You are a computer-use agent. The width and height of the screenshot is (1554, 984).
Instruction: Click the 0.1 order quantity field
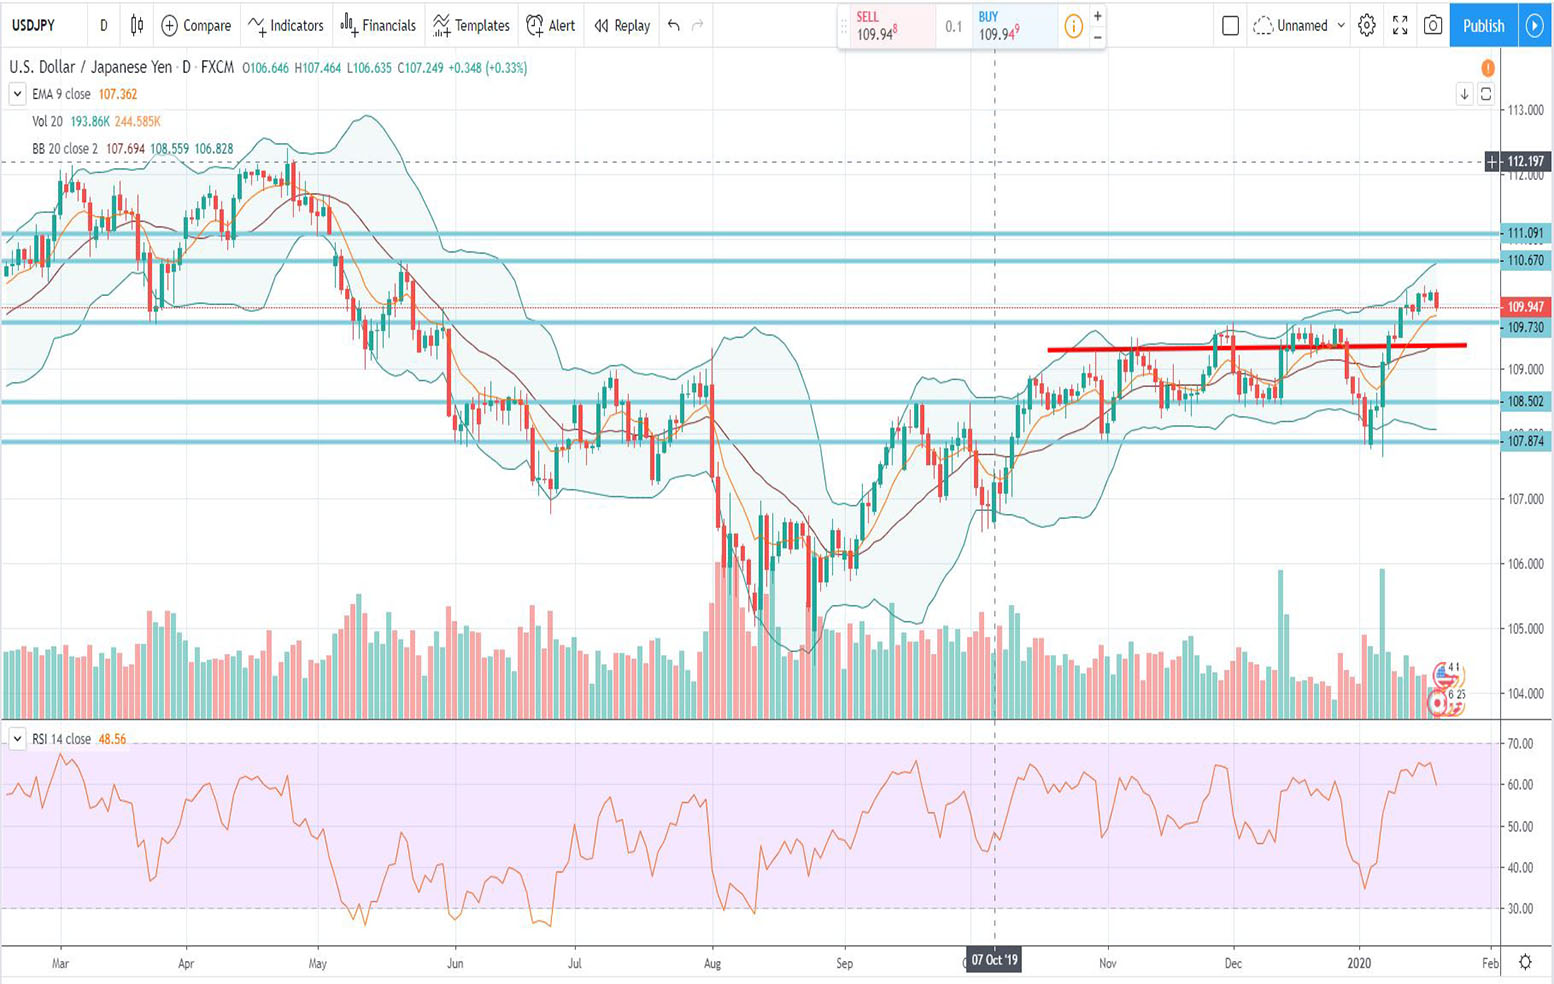tap(953, 27)
